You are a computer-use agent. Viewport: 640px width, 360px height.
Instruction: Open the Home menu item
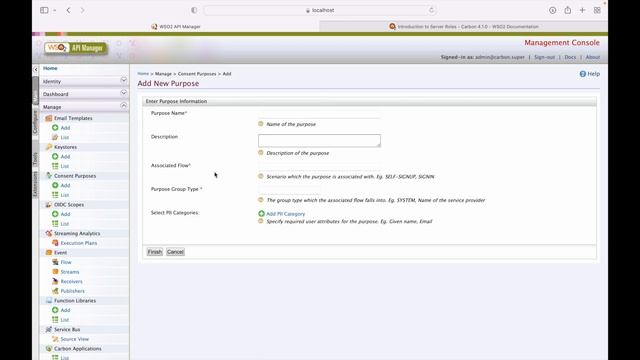(50, 68)
